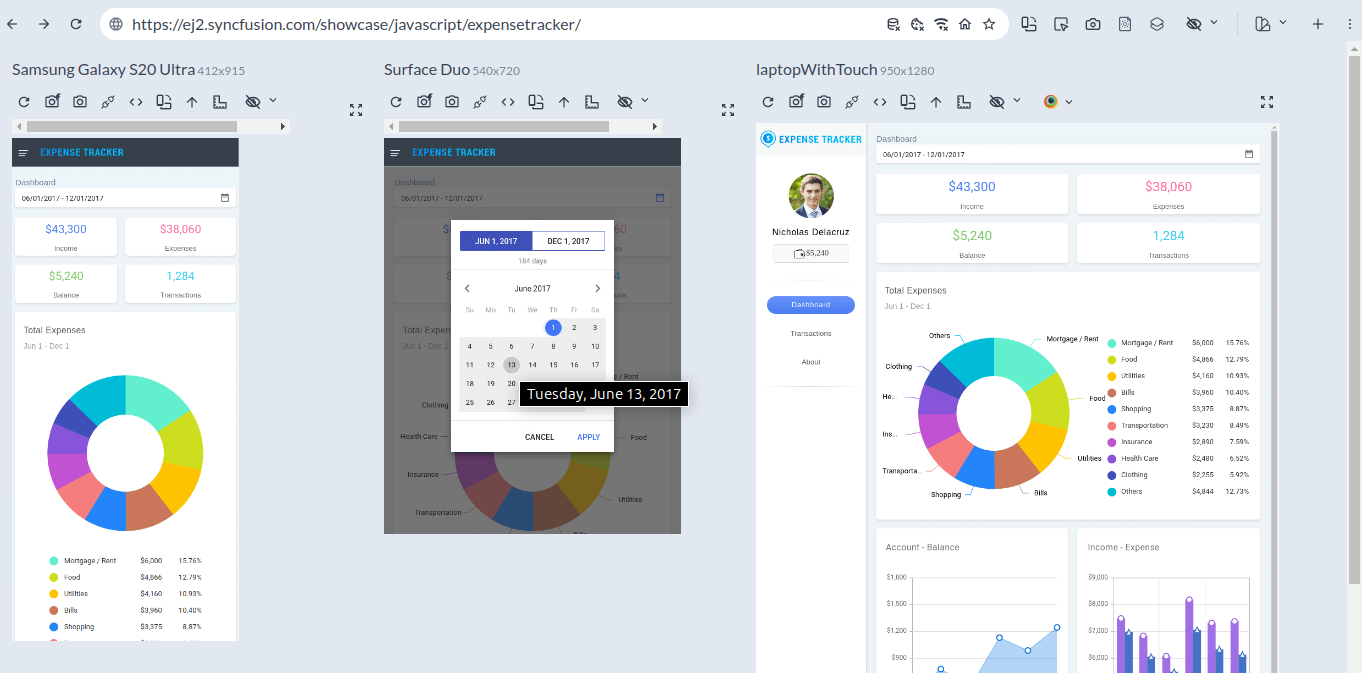
Task: Expand the browser engine dropdown on laptopWithTouch
Action: coord(1069,102)
